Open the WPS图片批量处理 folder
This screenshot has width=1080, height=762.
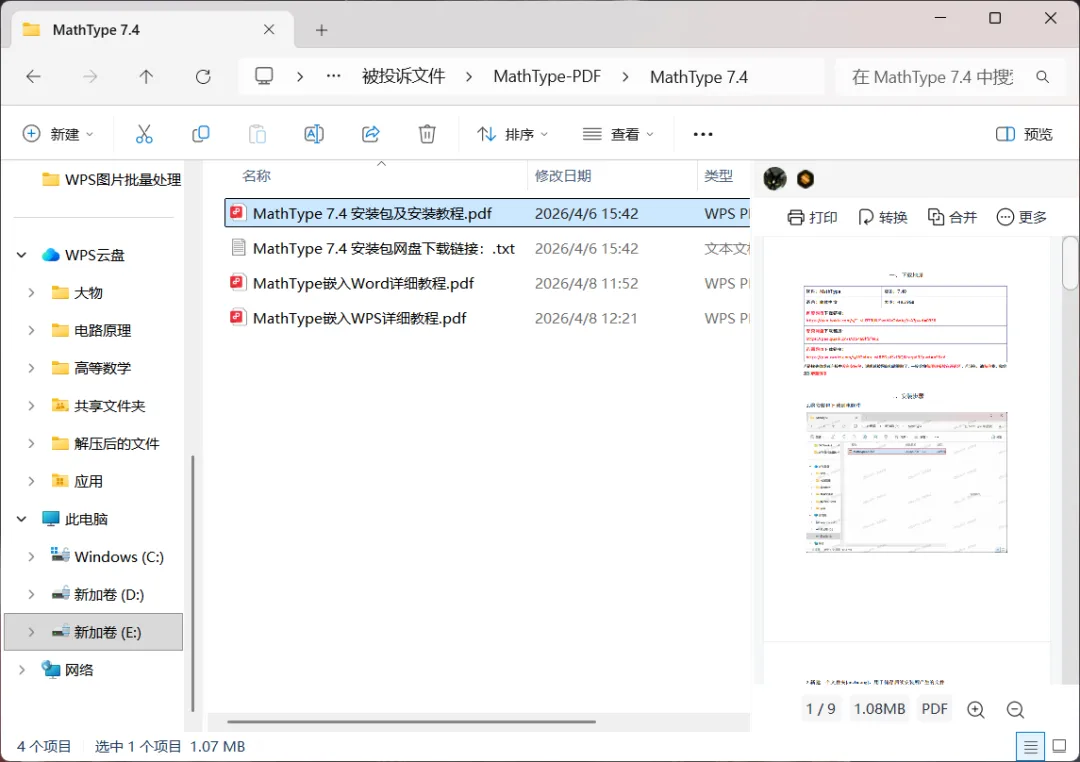(111, 180)
